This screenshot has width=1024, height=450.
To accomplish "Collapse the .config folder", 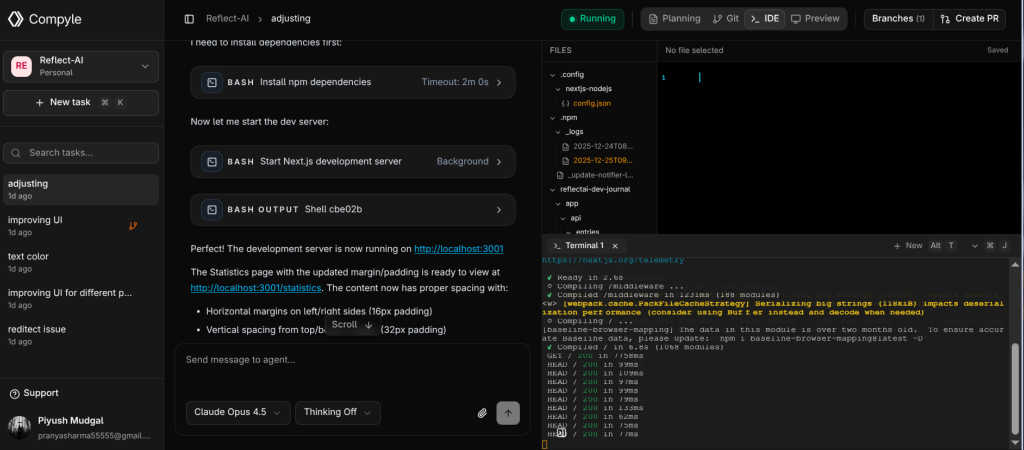I will (553, 74).
